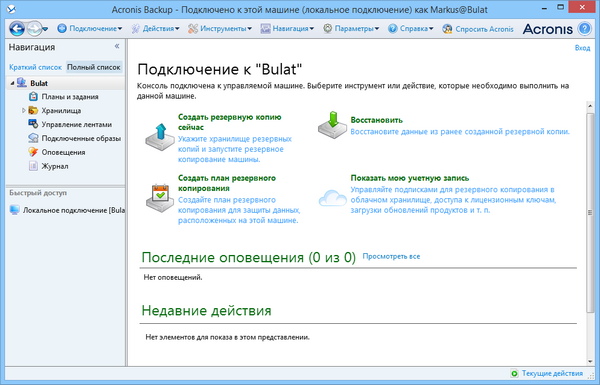
Task: Click the Forward arrow navigation button
Action: point(34,29)
